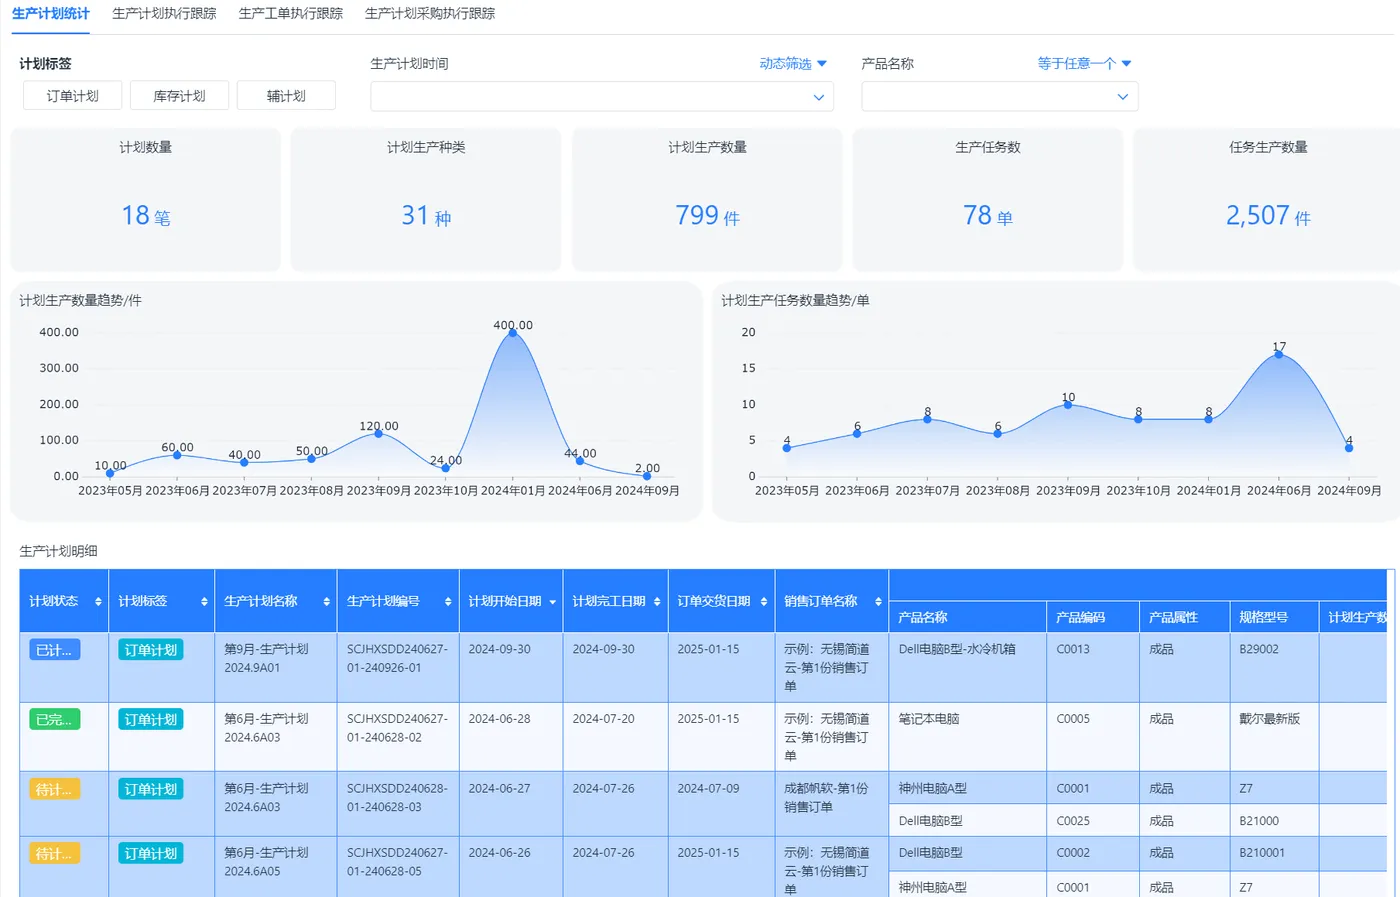Open the 动态筛选 dropdown
1400x897 pixels.
pos(793,64)
